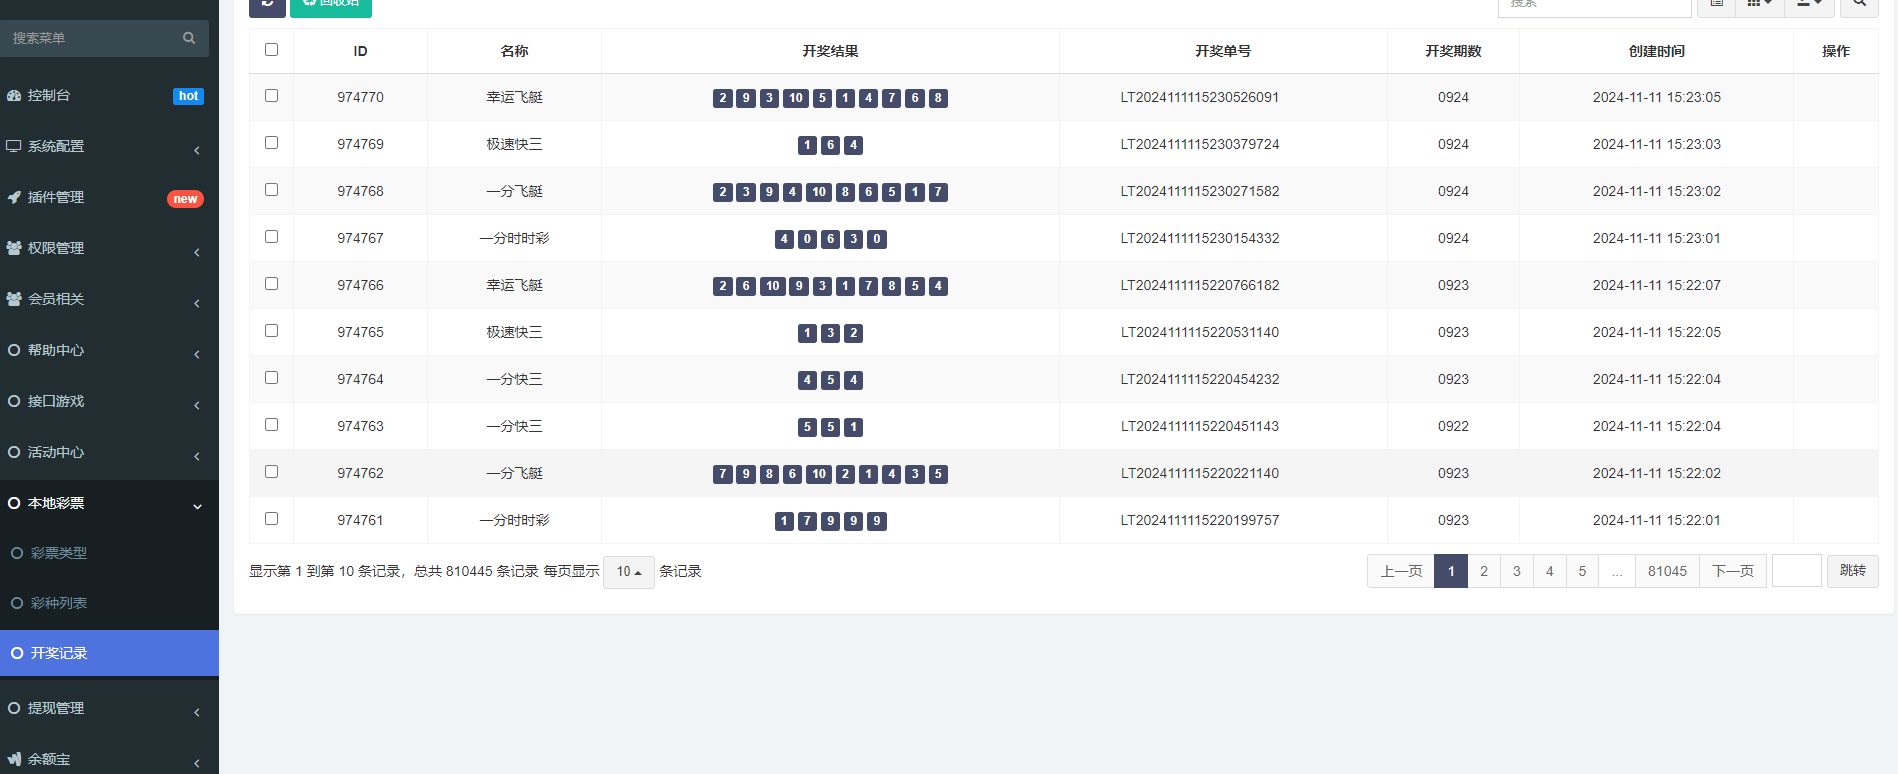Click the circle icon beside 帮助中心
This screenshot has width=1898, height=774.
pos(14,351)
